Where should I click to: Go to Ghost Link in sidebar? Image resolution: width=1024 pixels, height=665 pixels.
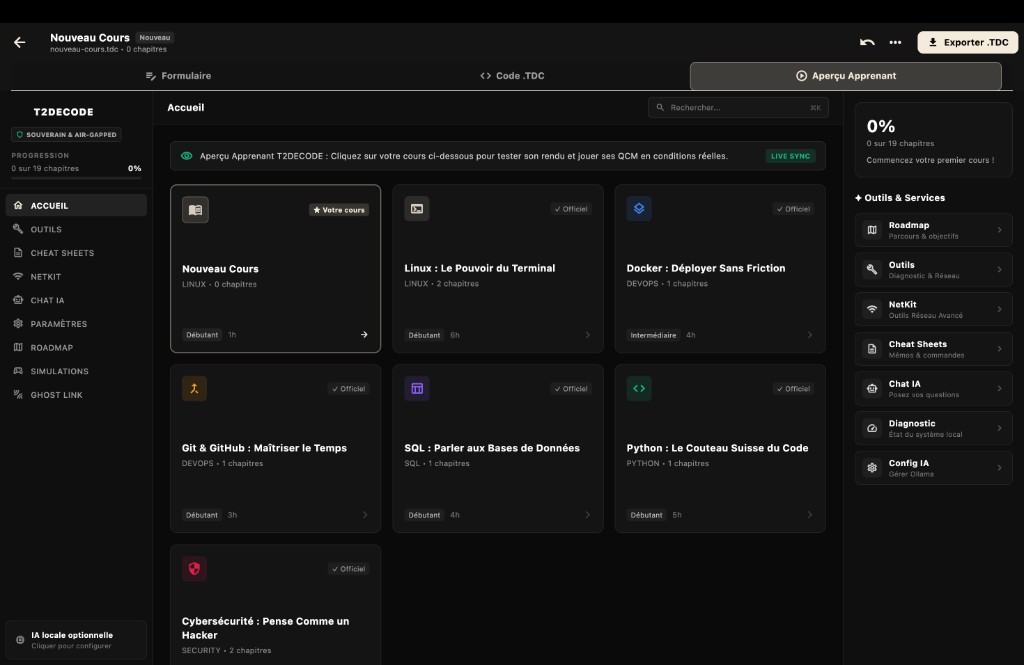76,395
